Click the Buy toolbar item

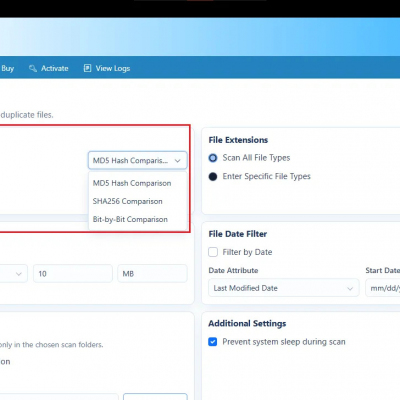(7, 68)
